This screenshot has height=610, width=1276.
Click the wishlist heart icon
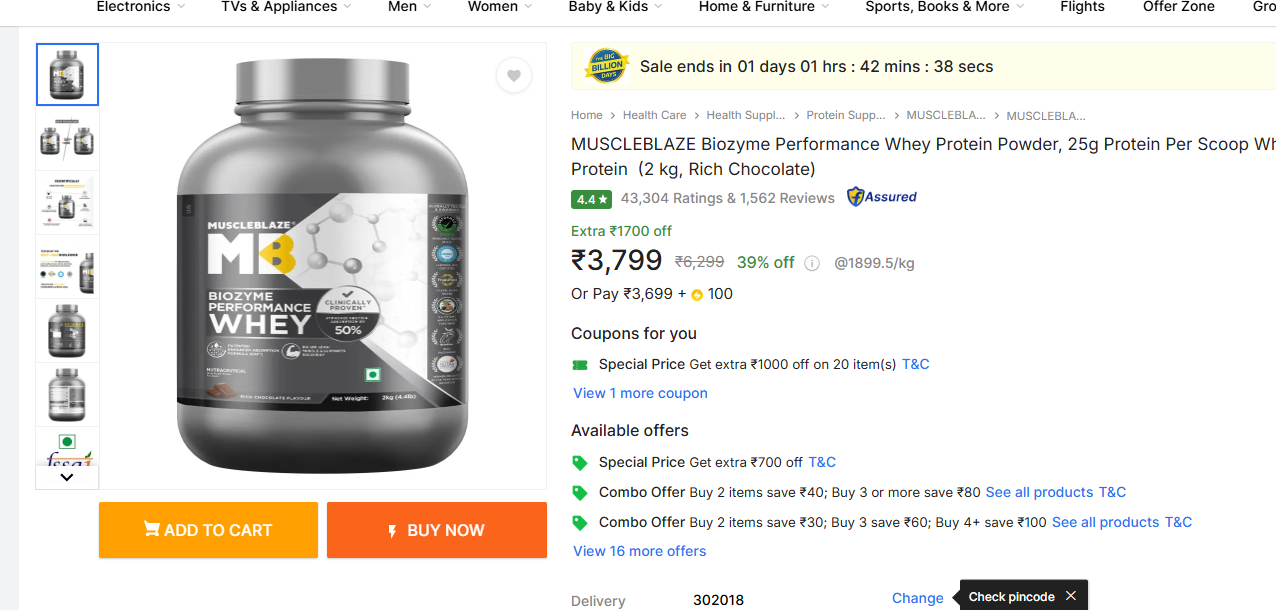coord(513,76)
